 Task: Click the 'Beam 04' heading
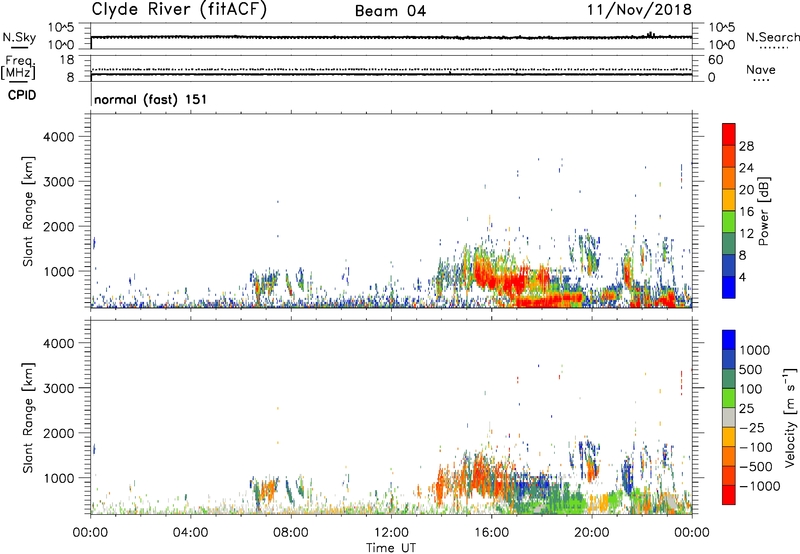coord(390,11)
